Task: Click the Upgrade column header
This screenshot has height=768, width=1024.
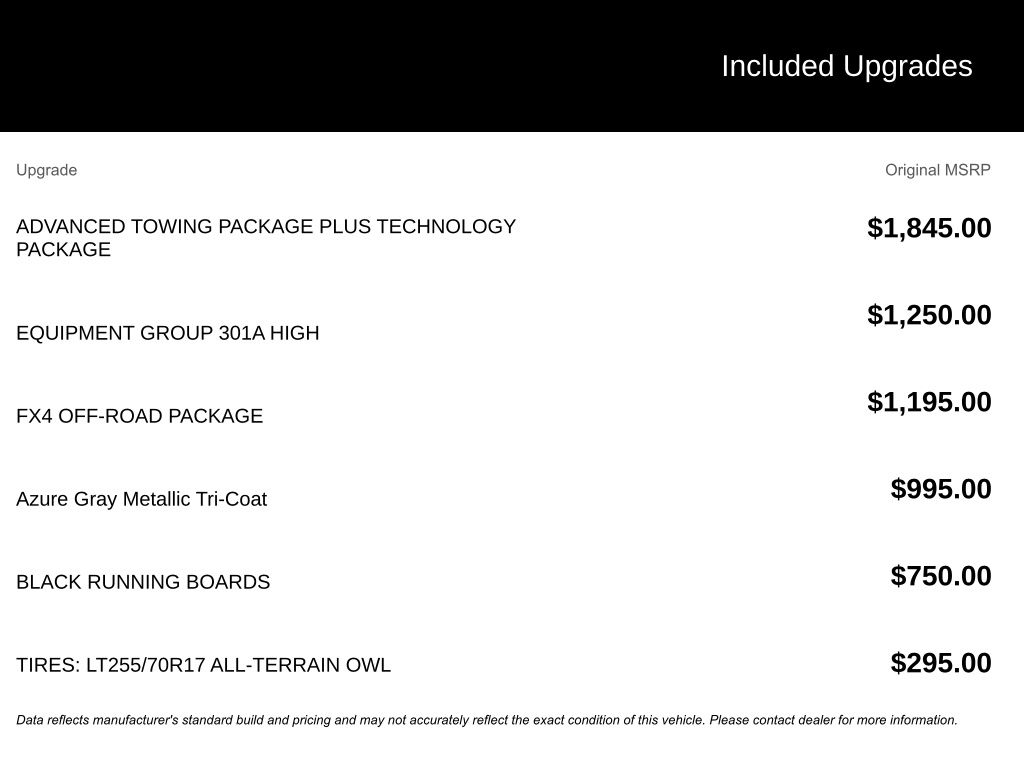Action: [46, 170]
